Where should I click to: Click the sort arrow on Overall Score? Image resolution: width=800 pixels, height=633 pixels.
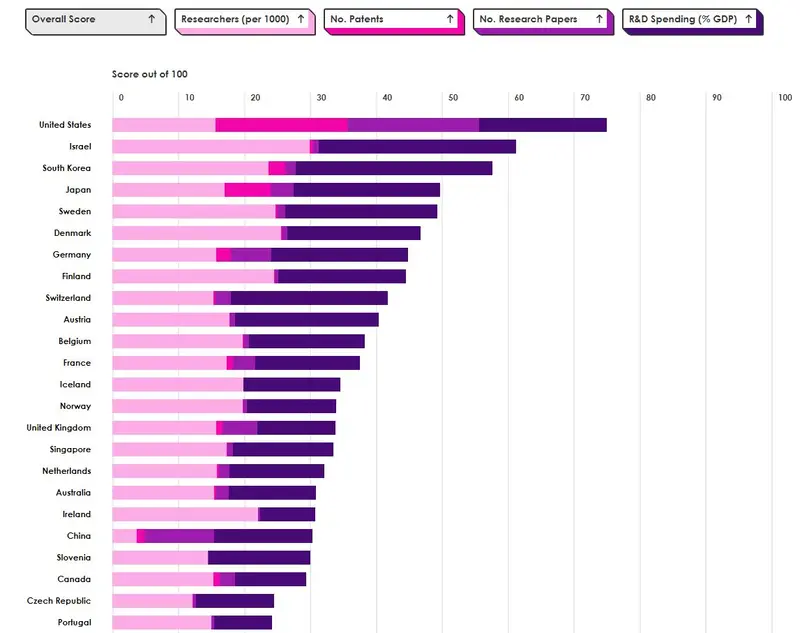152,19
